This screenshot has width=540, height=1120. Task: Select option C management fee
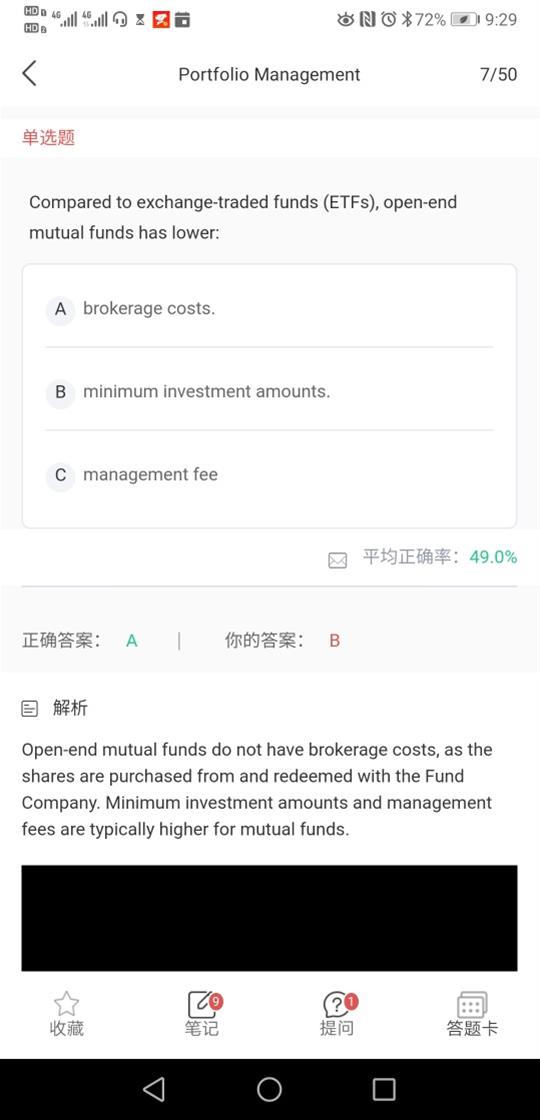click(269, 474)
